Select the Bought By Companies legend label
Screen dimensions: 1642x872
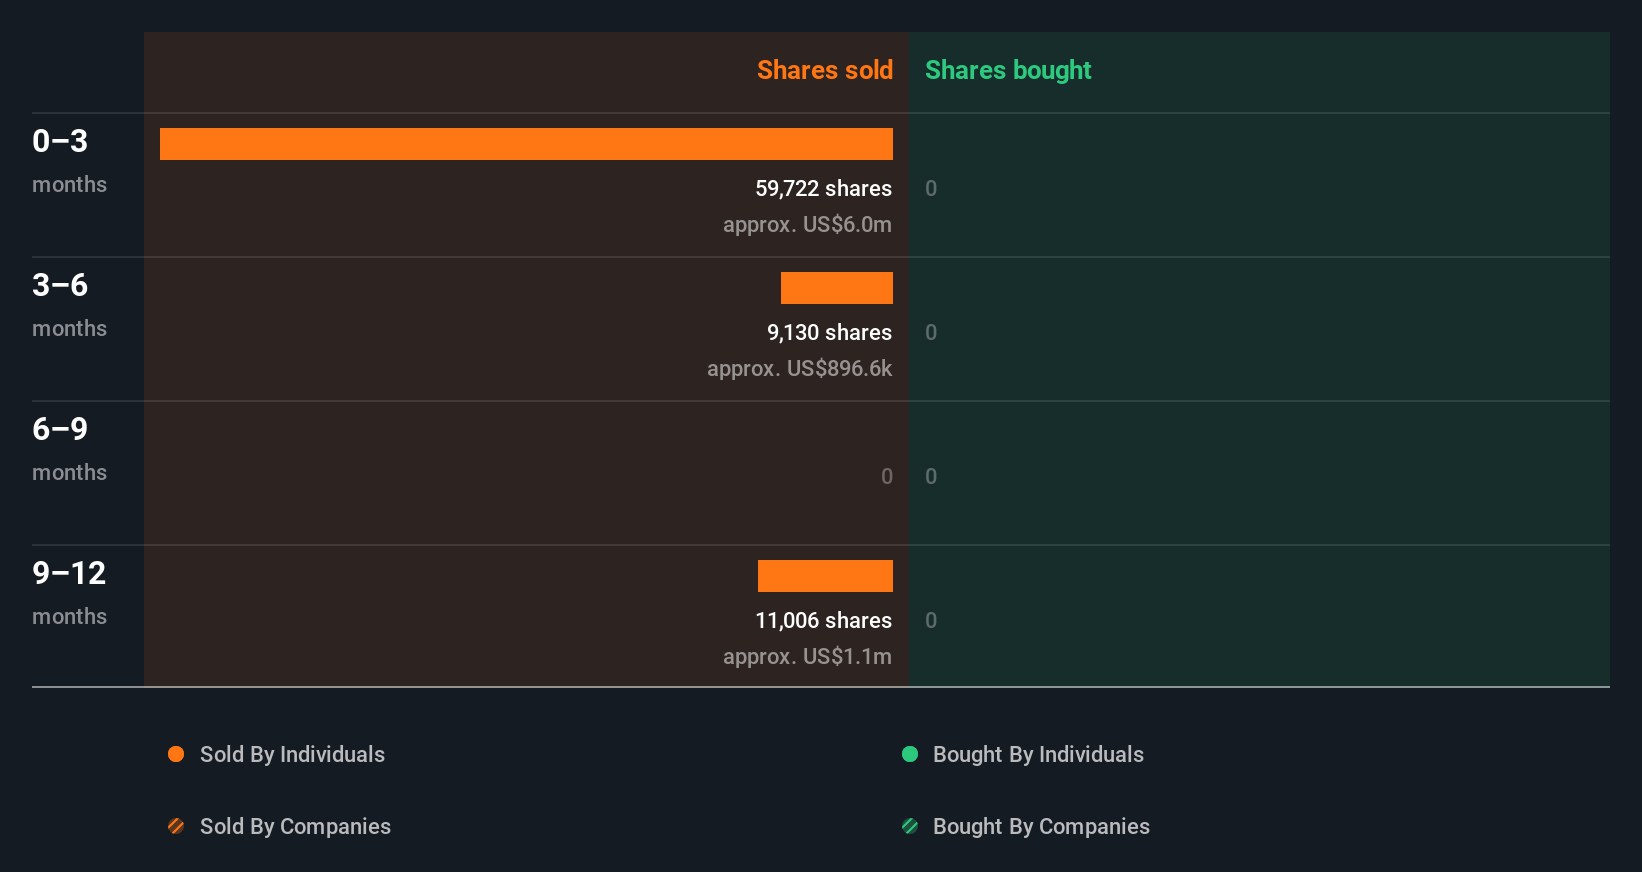(1041, 826)
